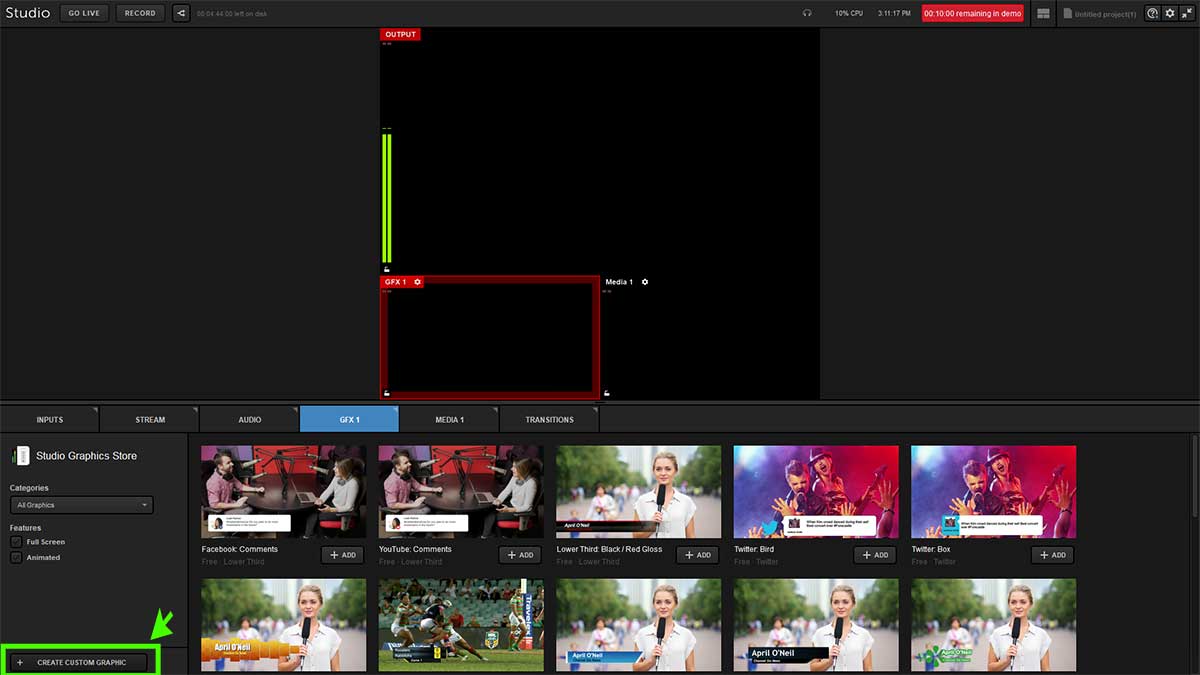Viewport: 1200px width, 675px height.
Task: Expand the Stream tab corner arrow
Action: click(195, 410)
